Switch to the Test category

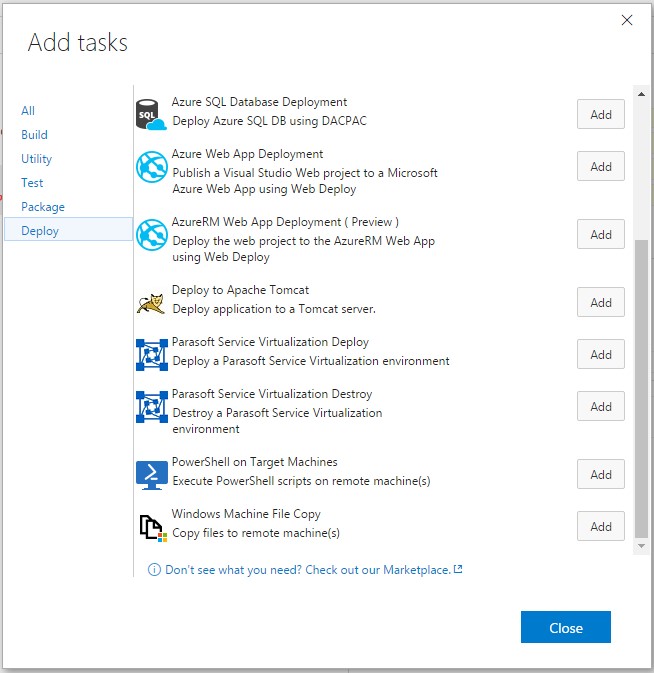point(32,183)
